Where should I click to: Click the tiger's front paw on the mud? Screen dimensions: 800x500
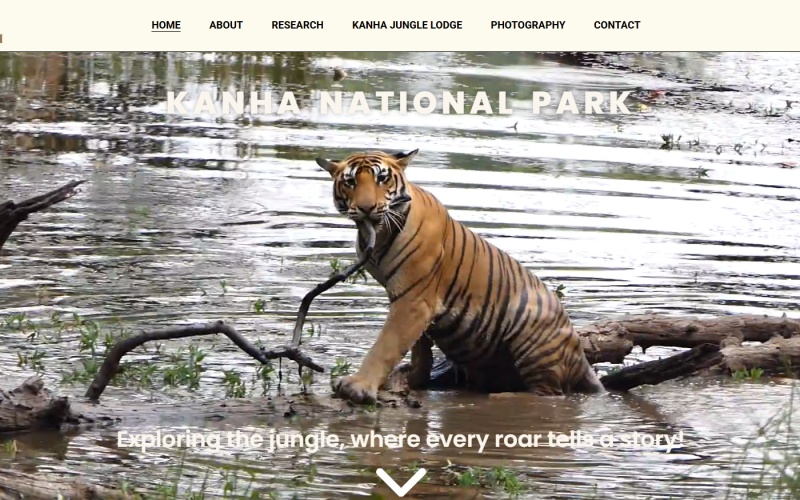(355, 389)
